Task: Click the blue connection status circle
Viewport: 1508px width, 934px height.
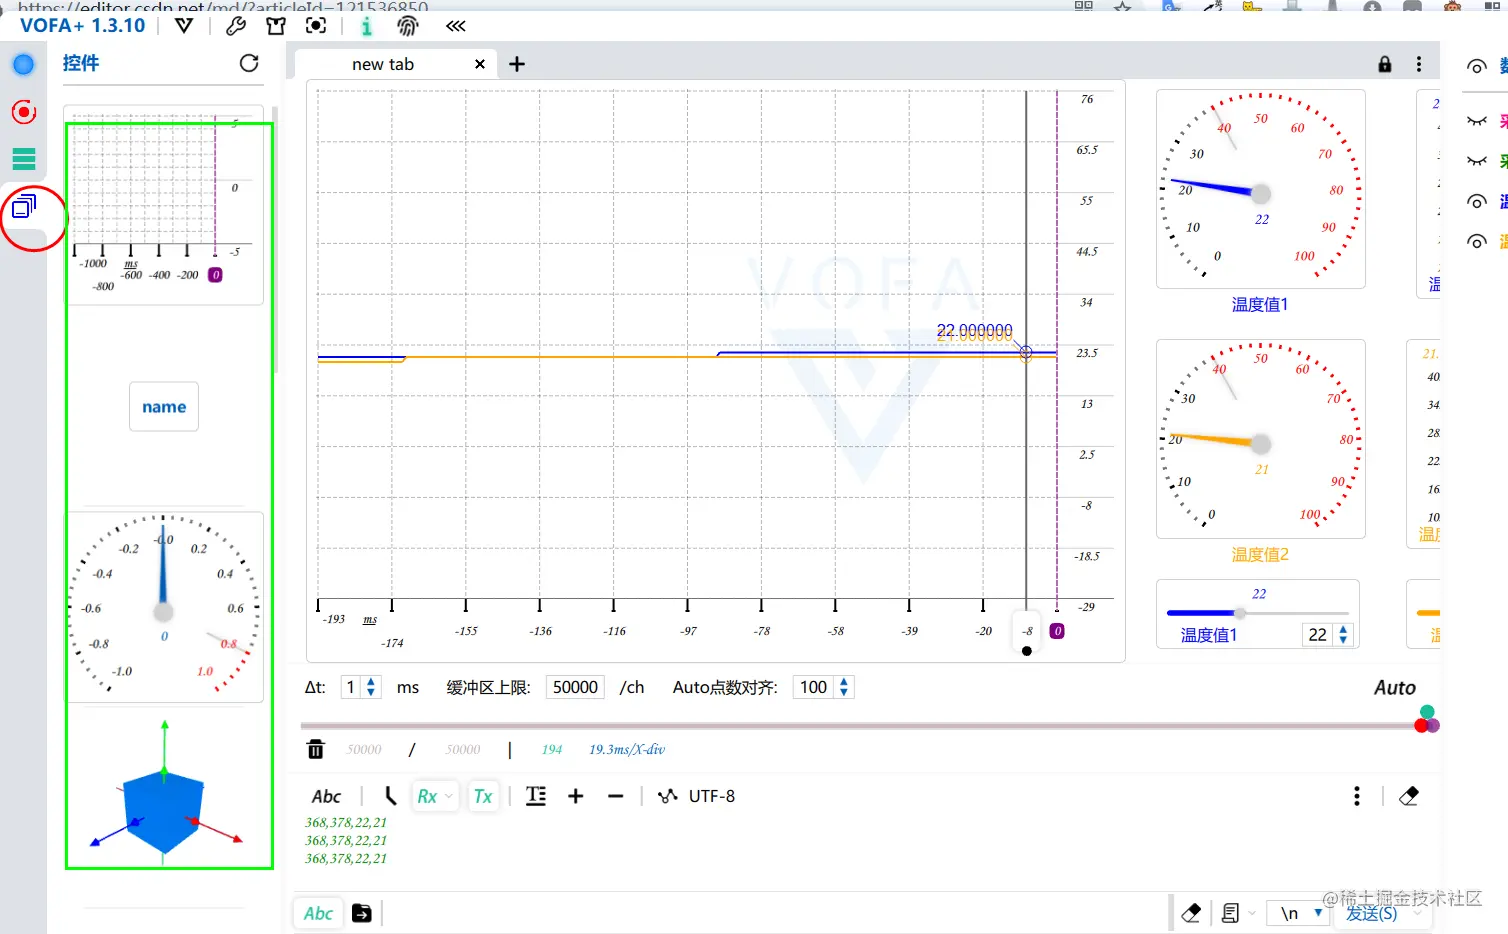Action: tap(23, 65)
